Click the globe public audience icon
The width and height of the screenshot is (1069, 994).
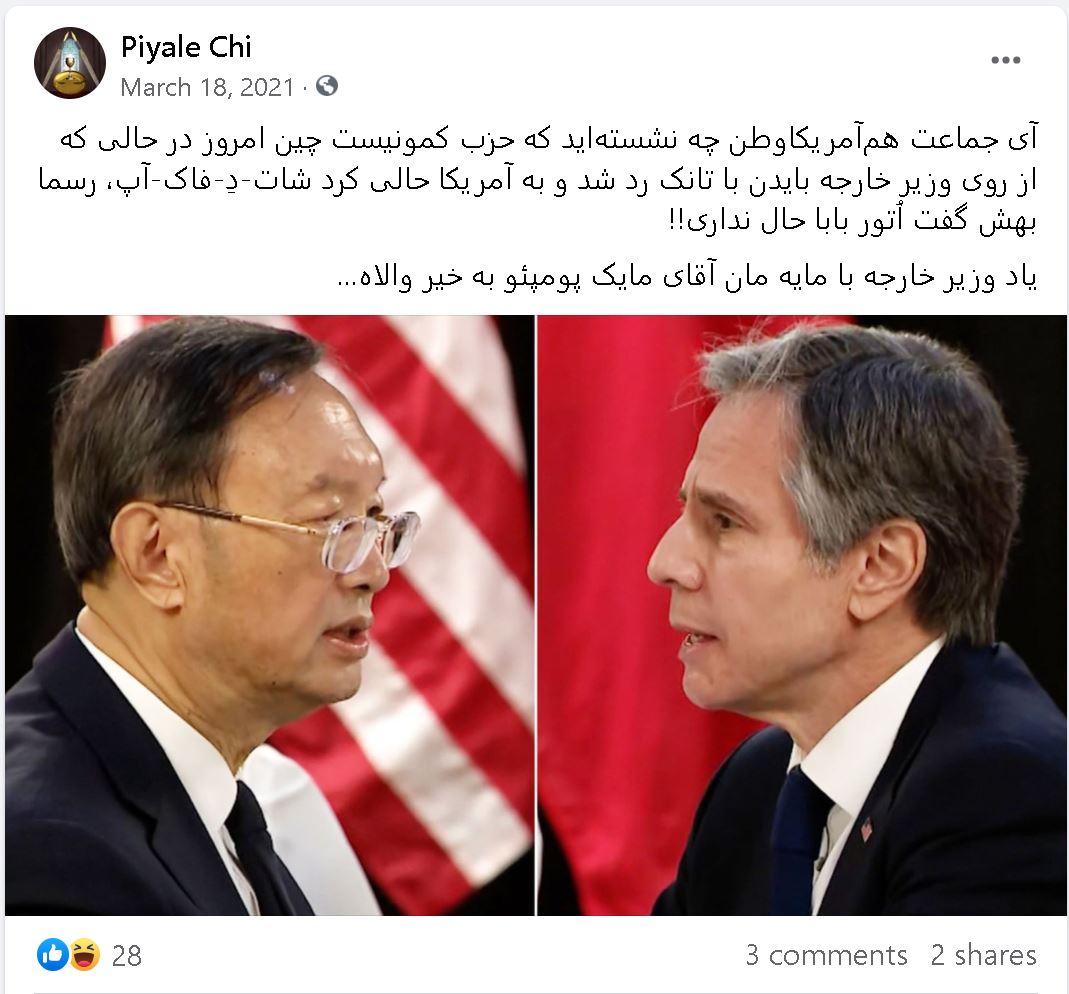coord(327,86)
